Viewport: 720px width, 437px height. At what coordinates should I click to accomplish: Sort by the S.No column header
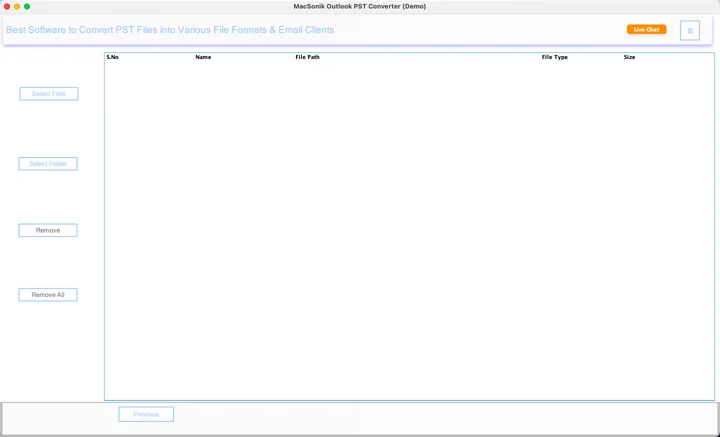[x=112, y=57]
